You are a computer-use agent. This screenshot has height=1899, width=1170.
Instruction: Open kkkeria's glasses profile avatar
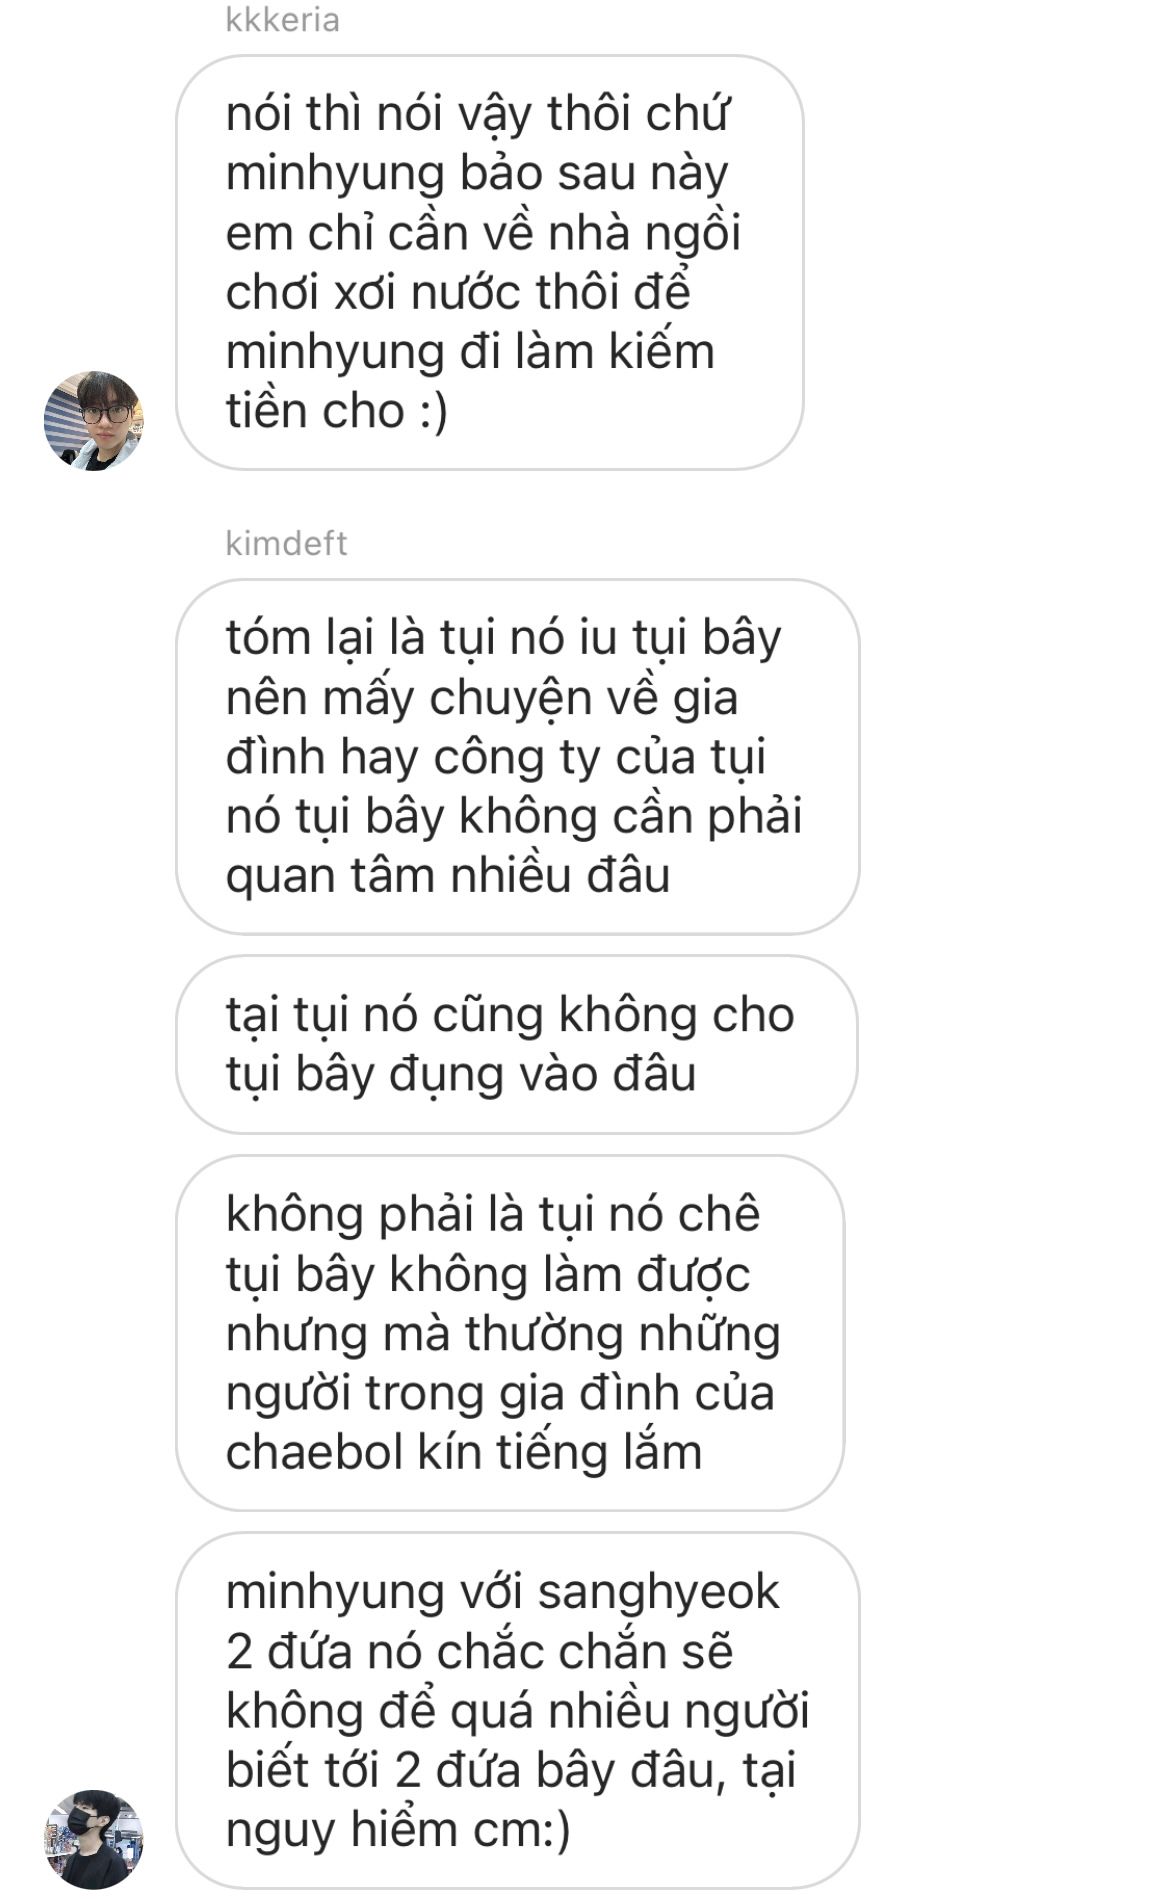[94, 421]
